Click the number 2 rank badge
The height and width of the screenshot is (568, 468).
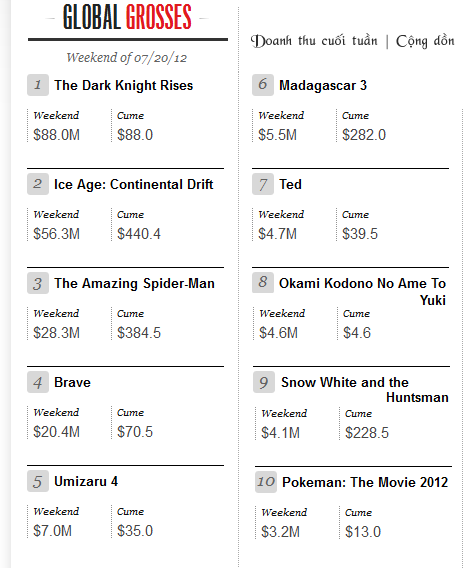pyautogui.click(x=38, y=184)
